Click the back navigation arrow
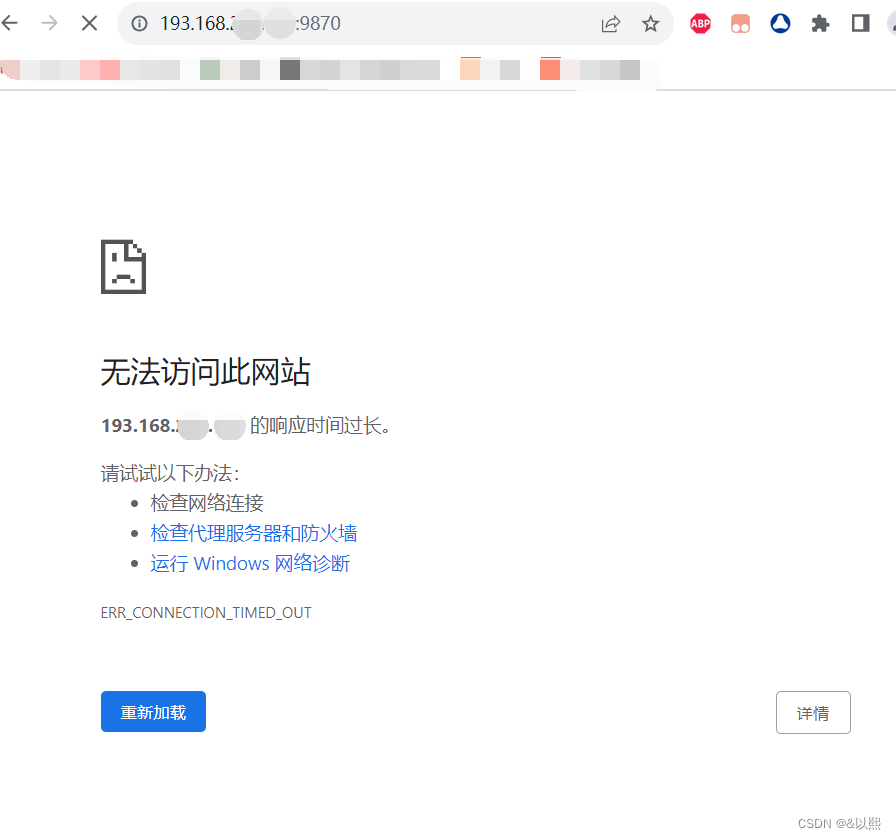 click(x=10, y=22)
